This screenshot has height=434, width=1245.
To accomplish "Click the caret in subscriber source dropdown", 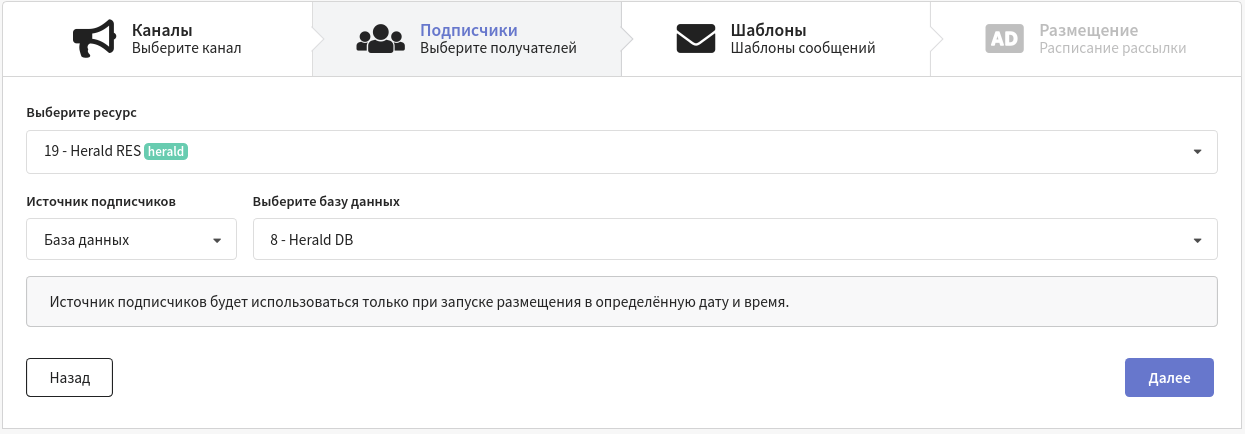I will pos(216,241).
